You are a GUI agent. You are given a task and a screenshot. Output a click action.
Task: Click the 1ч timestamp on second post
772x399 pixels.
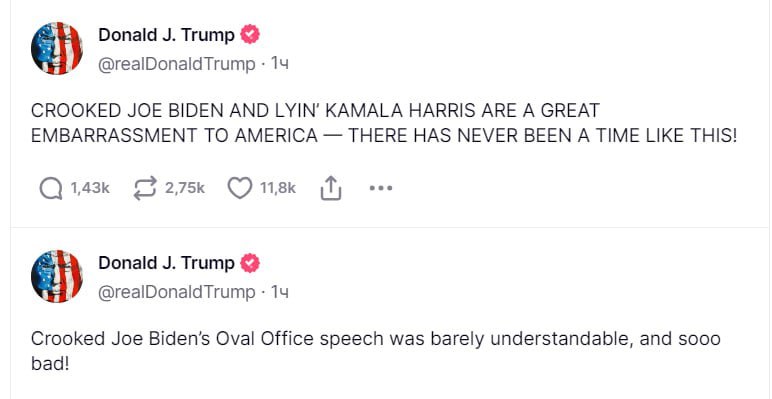point(280,292)
